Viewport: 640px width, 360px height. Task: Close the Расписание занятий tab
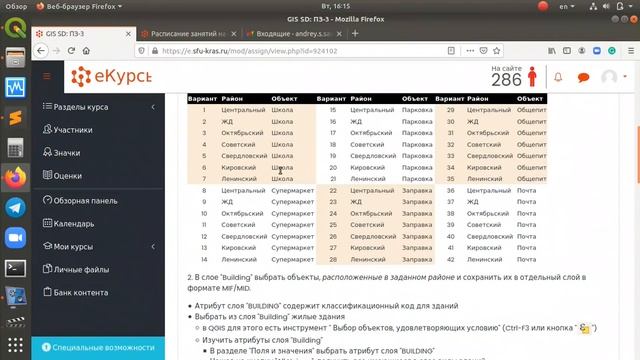click(233, 34)
